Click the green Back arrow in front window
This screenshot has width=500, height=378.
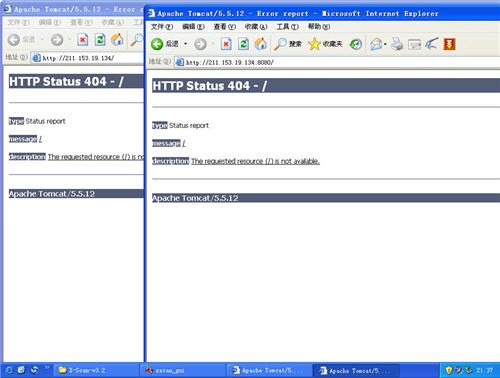(157, 44)
